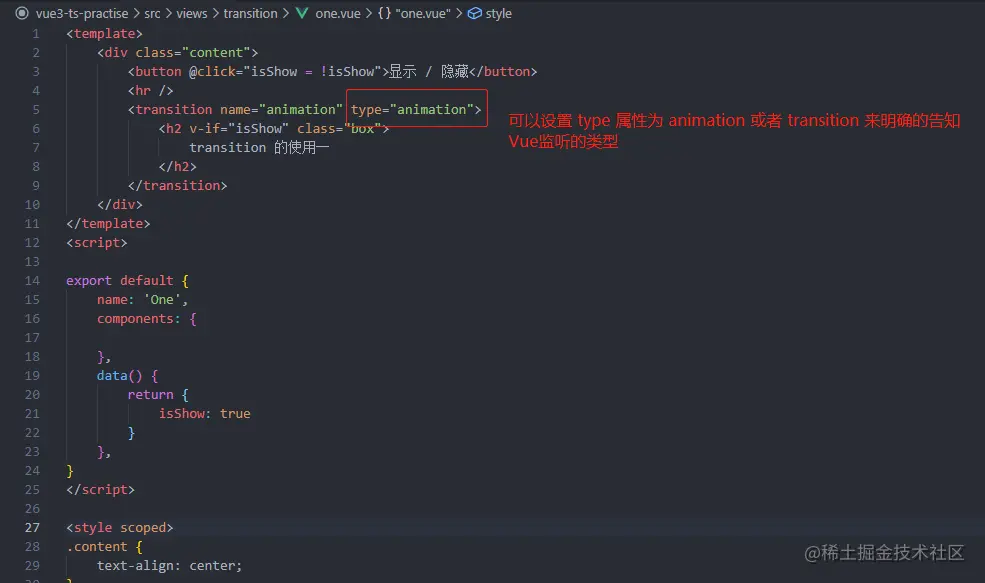This screenshot has width=985, height=583.
Task: Select the views breadcrumb segment
Action: 192,13
